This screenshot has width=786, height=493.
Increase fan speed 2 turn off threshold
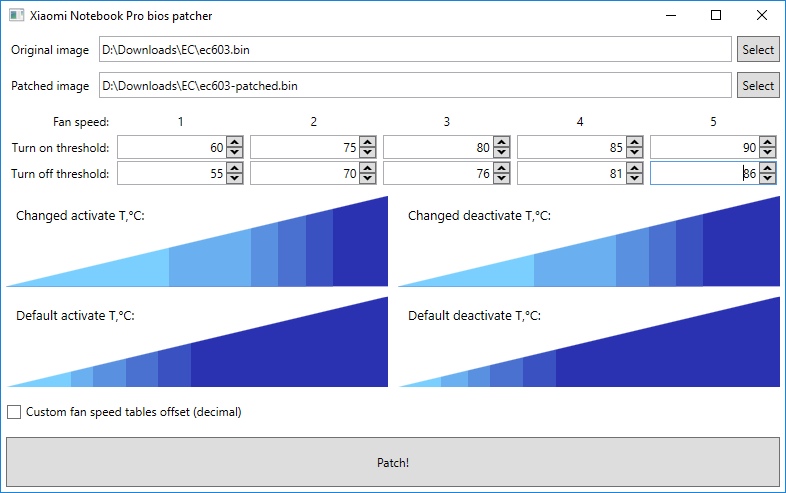(x=368, y=168)
